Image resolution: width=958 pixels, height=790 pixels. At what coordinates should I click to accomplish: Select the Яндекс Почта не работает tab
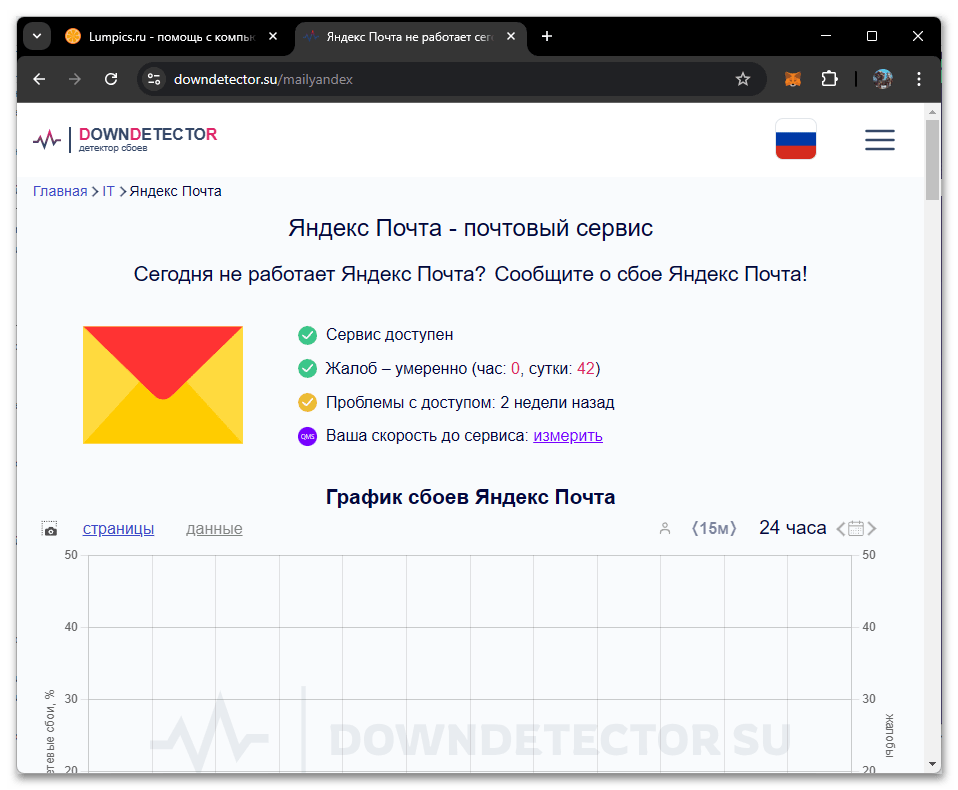(x=409, y=37)
